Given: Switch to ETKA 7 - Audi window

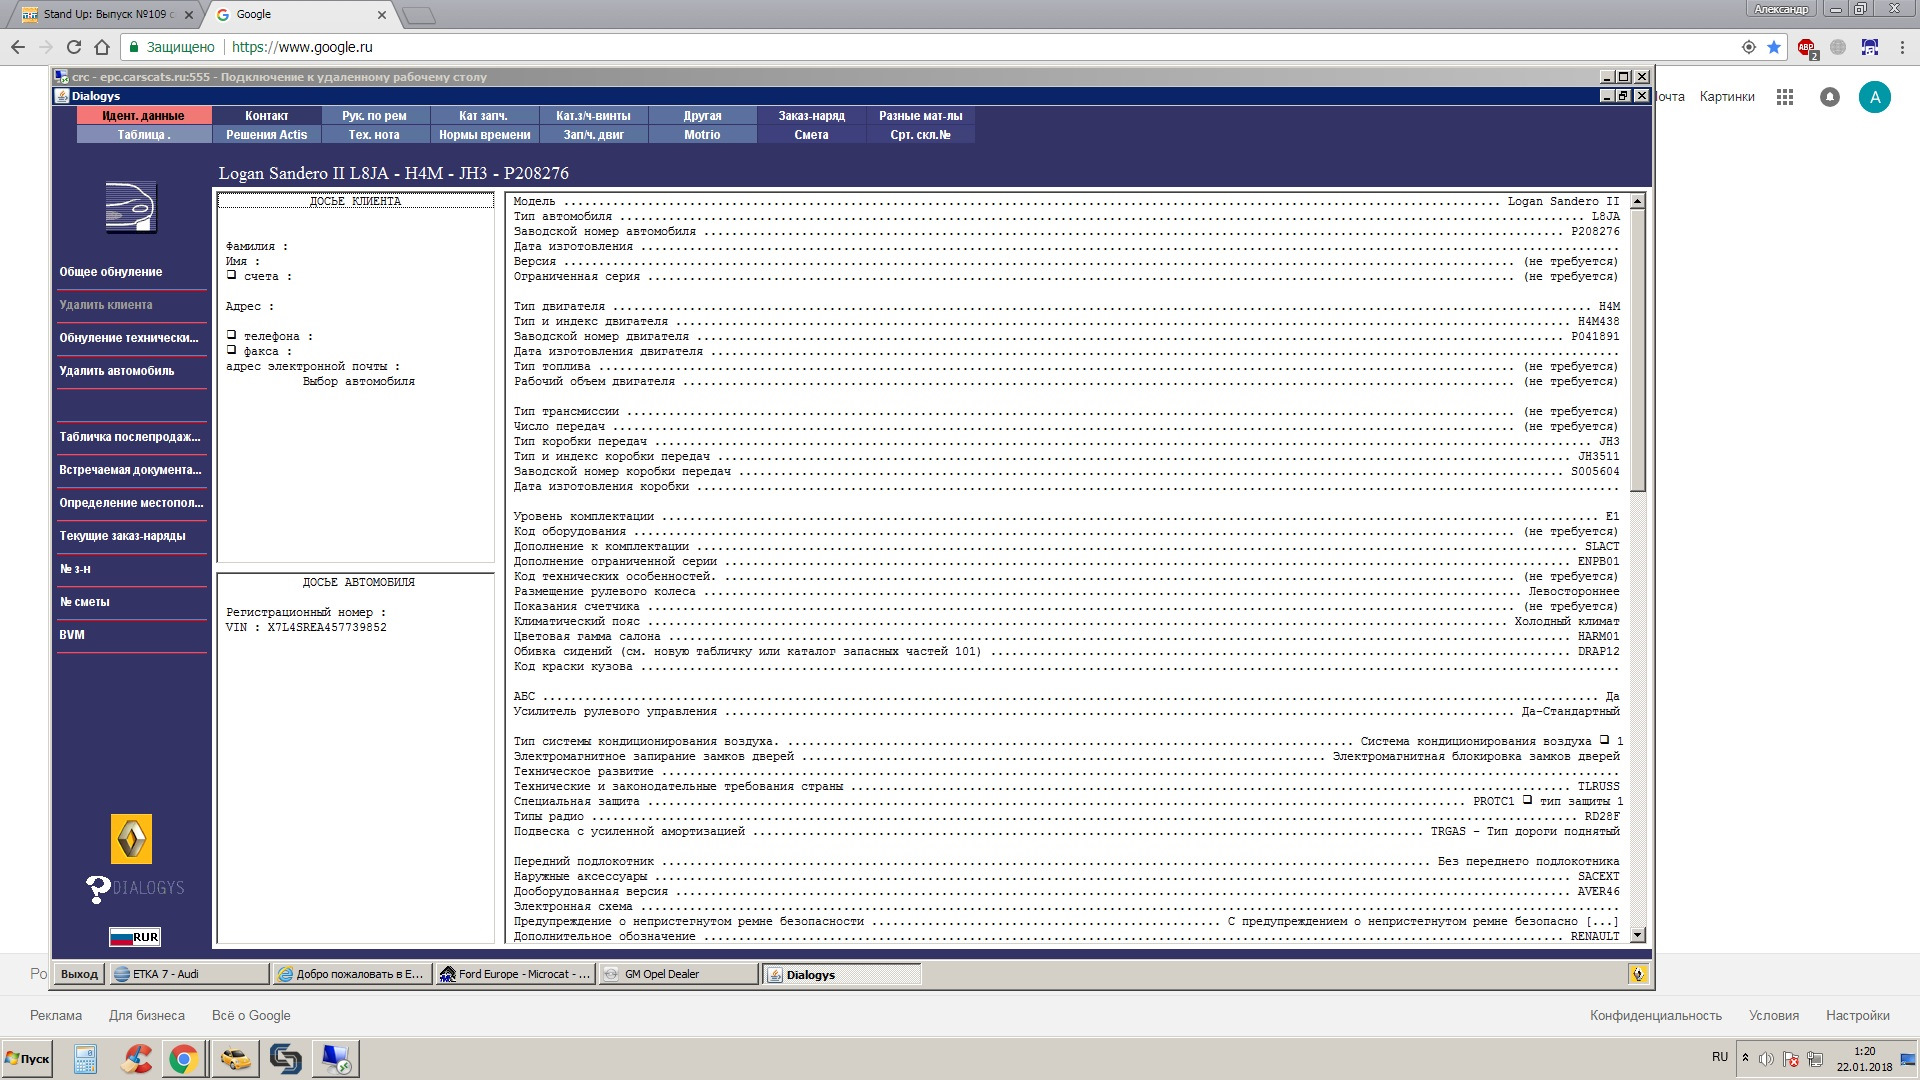Looking at the screenshot, I should (x=188, y=974).
